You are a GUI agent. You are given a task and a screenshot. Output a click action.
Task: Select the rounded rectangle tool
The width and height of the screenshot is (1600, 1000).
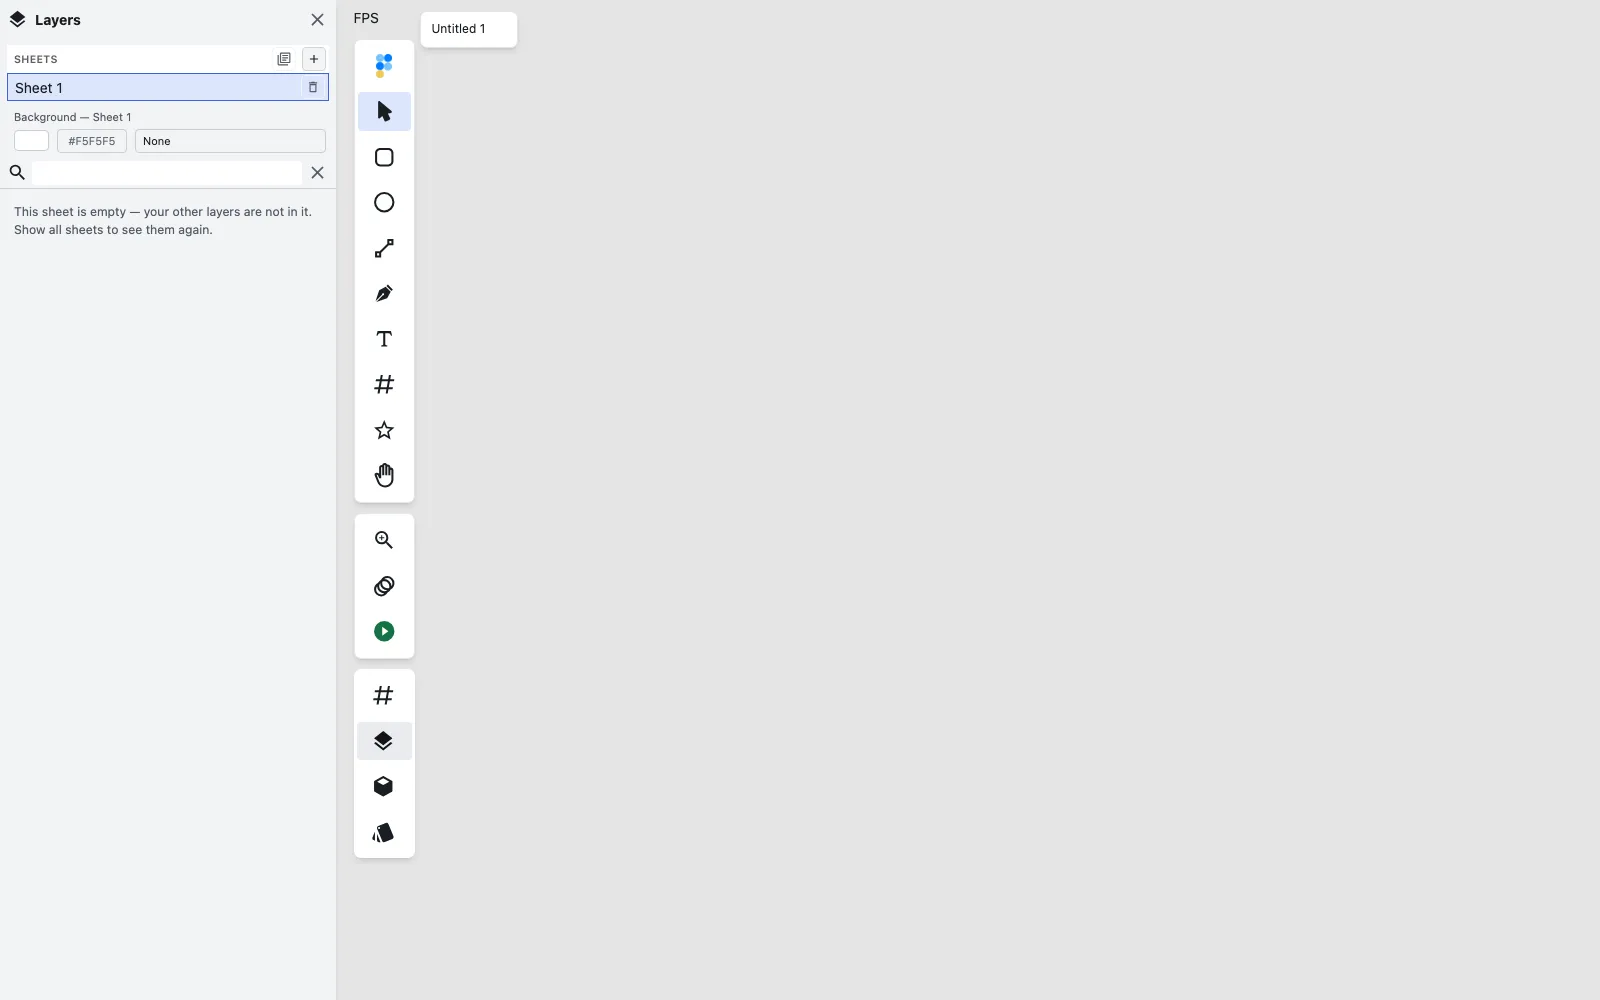click(384, 157)
